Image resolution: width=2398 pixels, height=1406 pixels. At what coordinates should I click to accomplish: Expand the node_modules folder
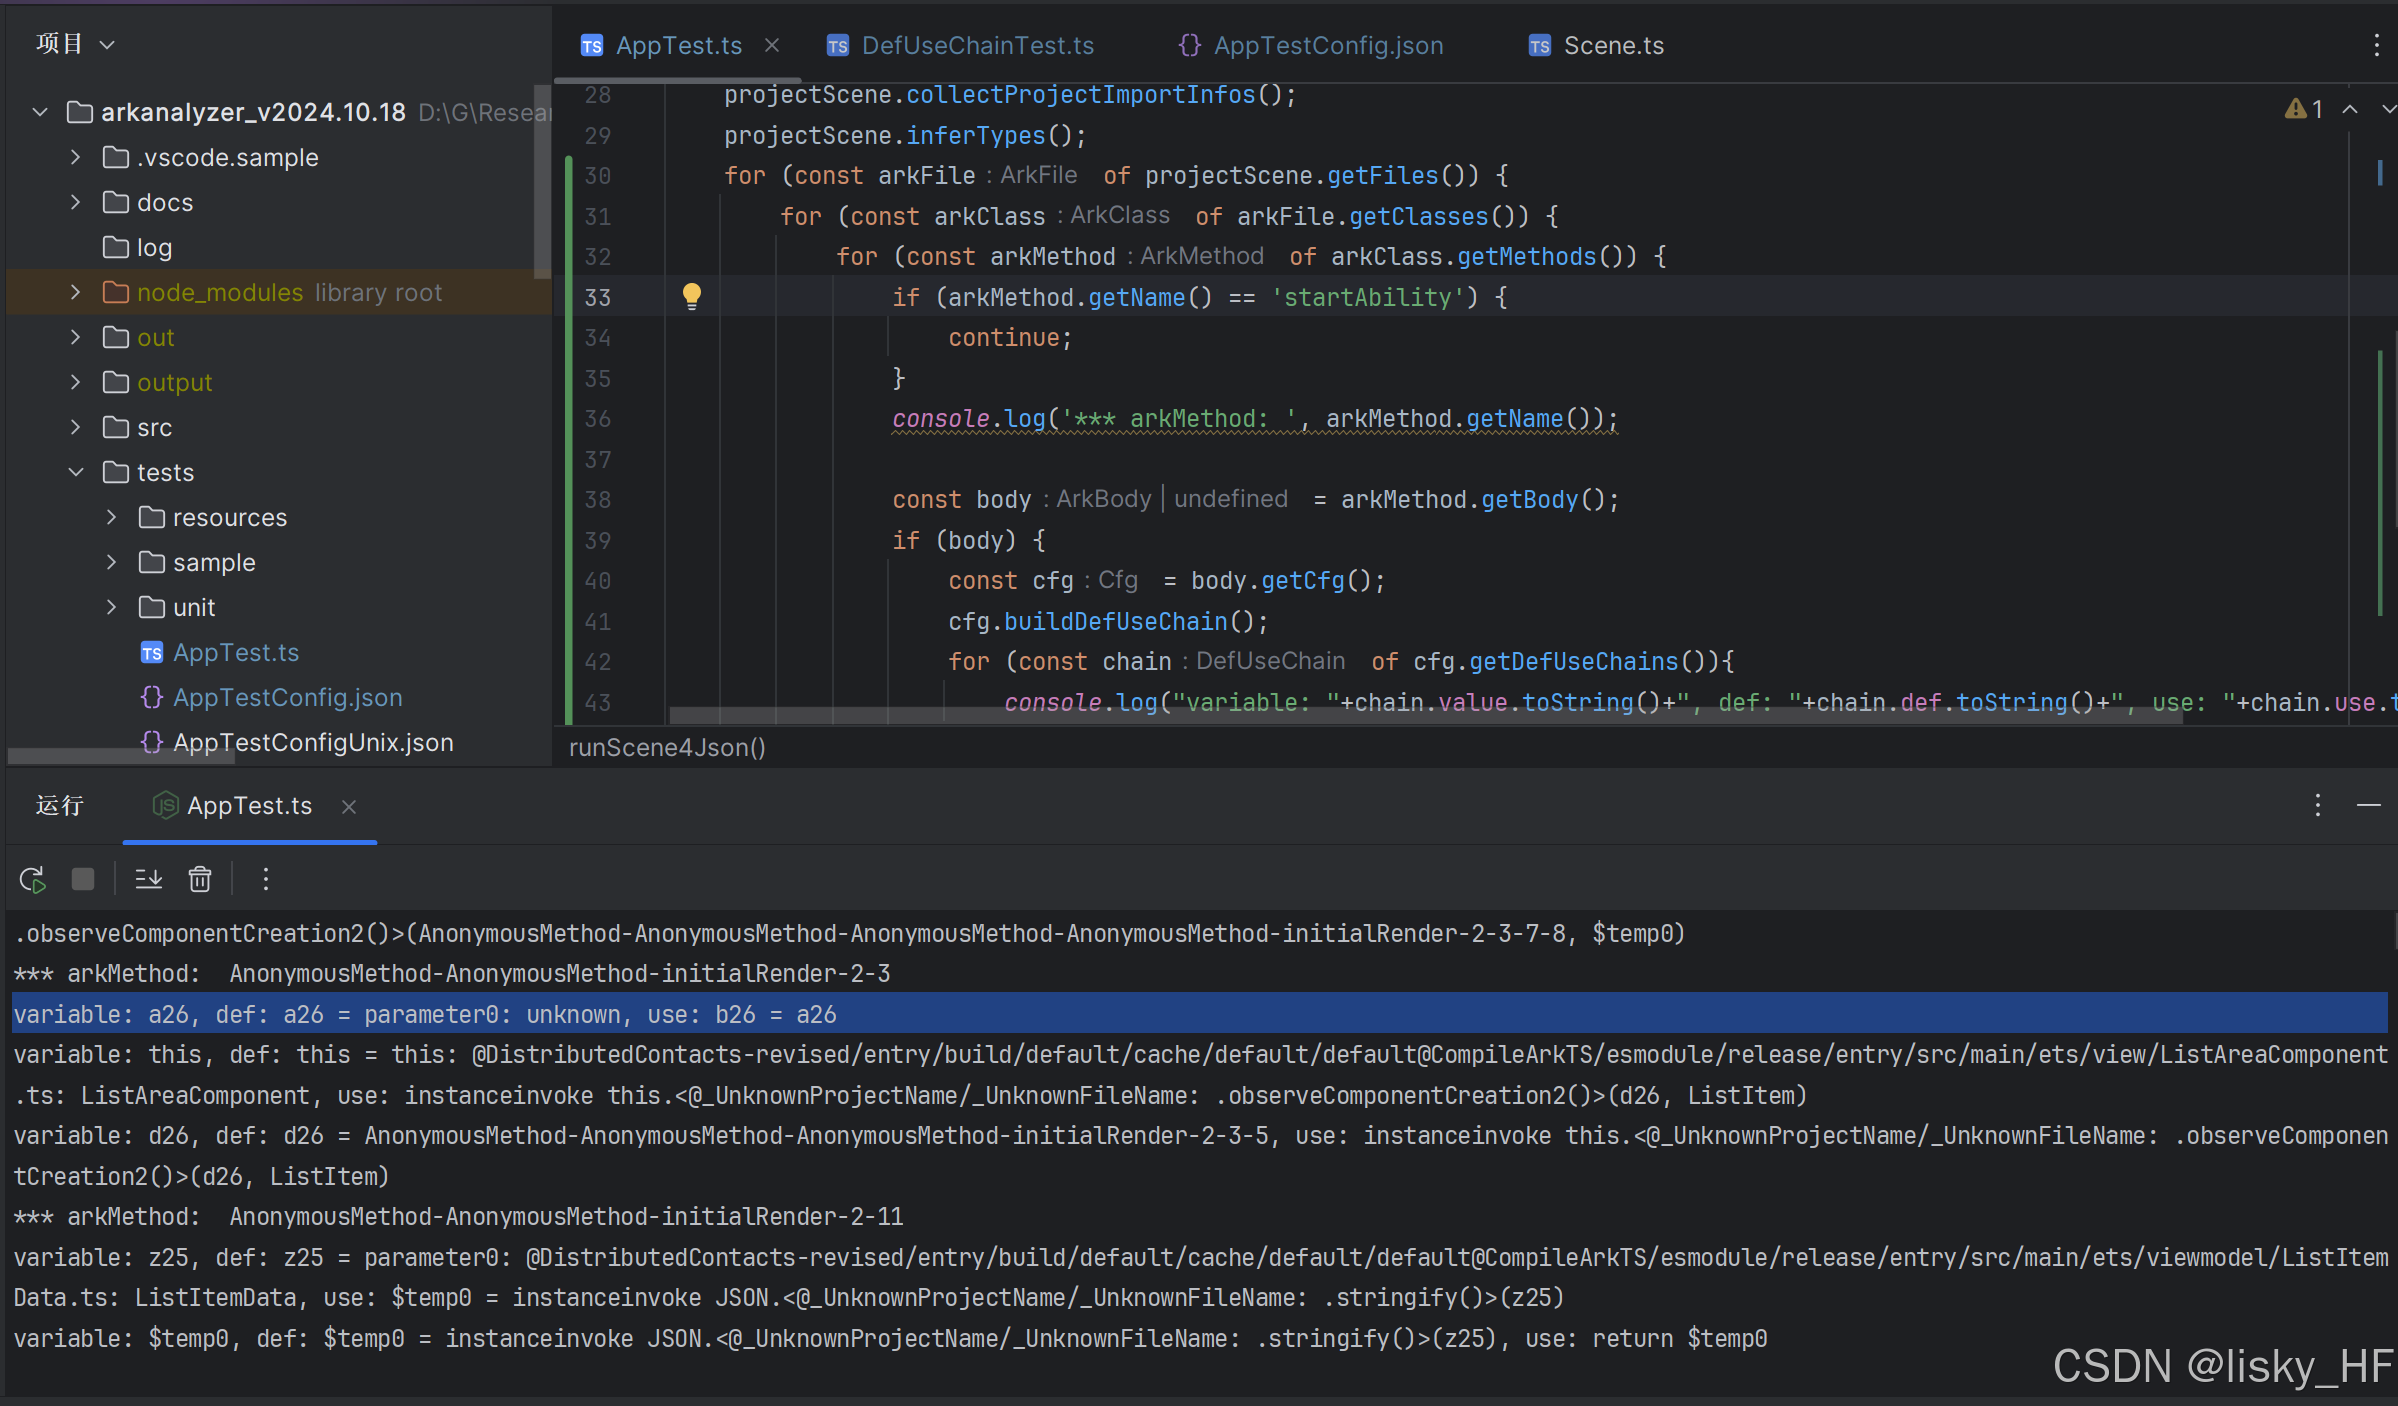click(76, 292)
